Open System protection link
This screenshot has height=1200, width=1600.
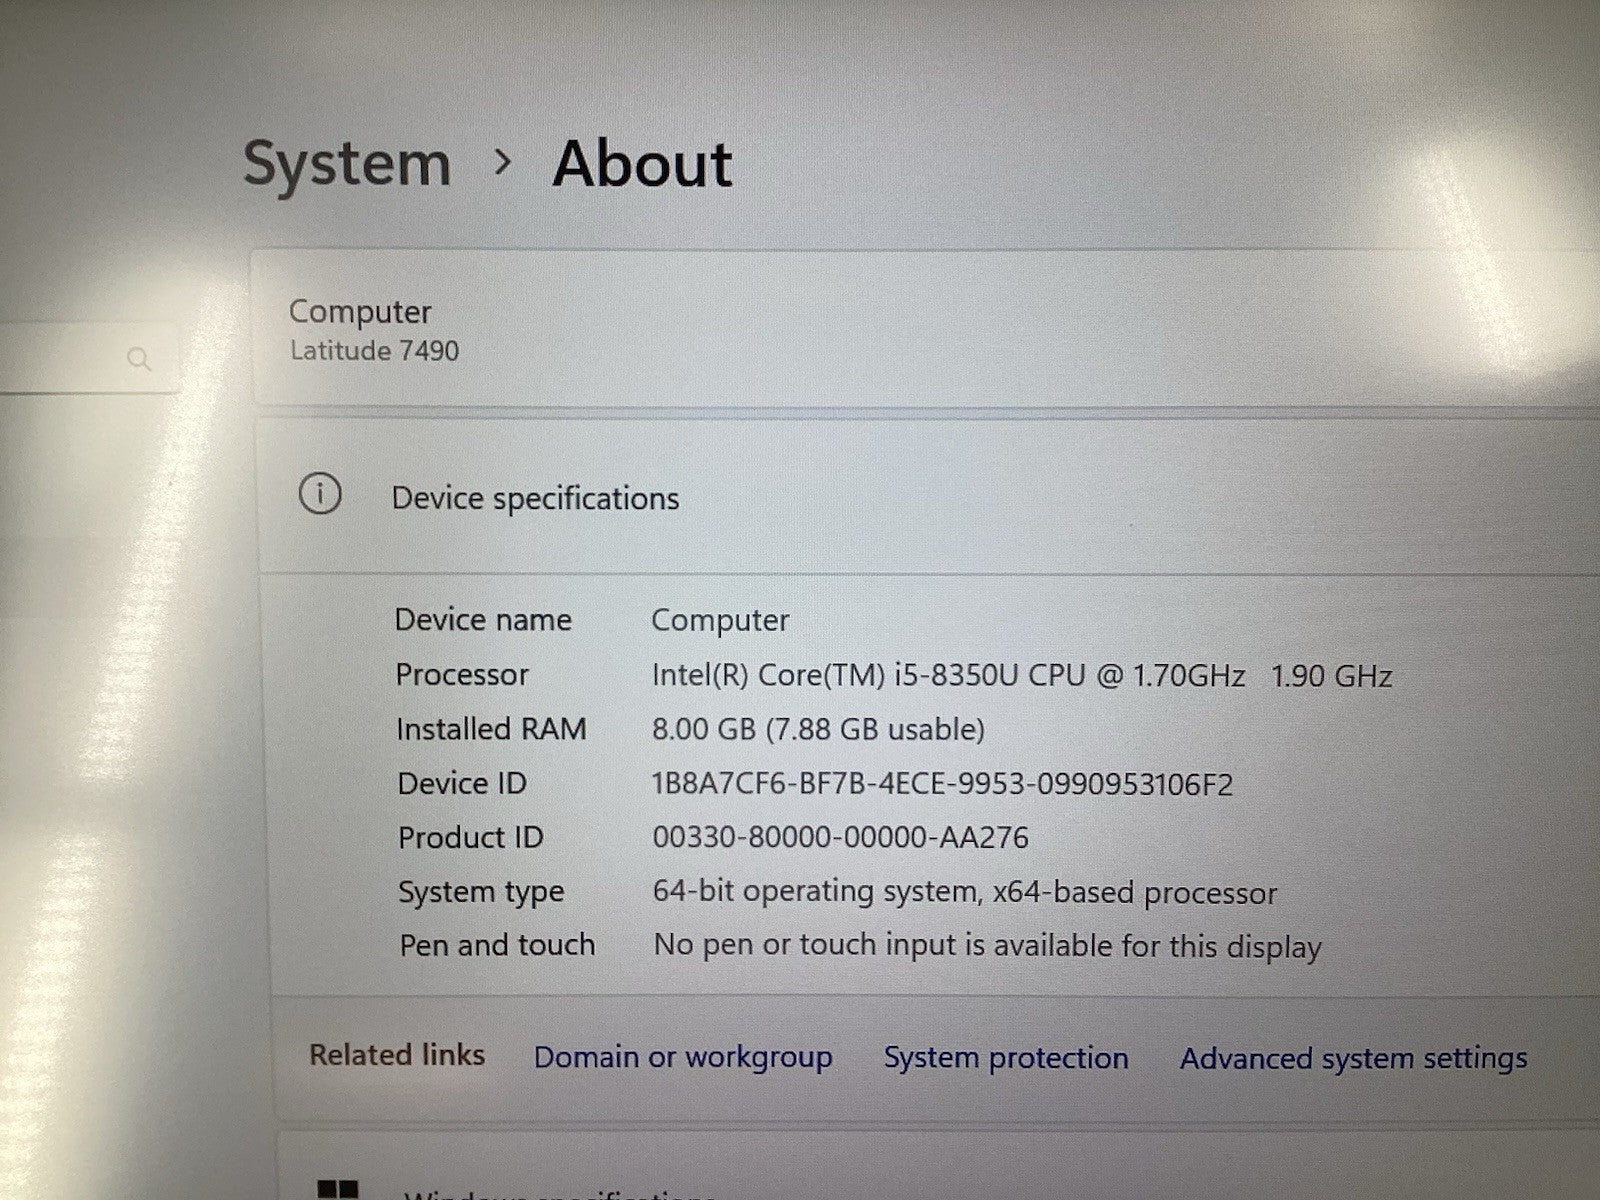coord(1006,1058)
